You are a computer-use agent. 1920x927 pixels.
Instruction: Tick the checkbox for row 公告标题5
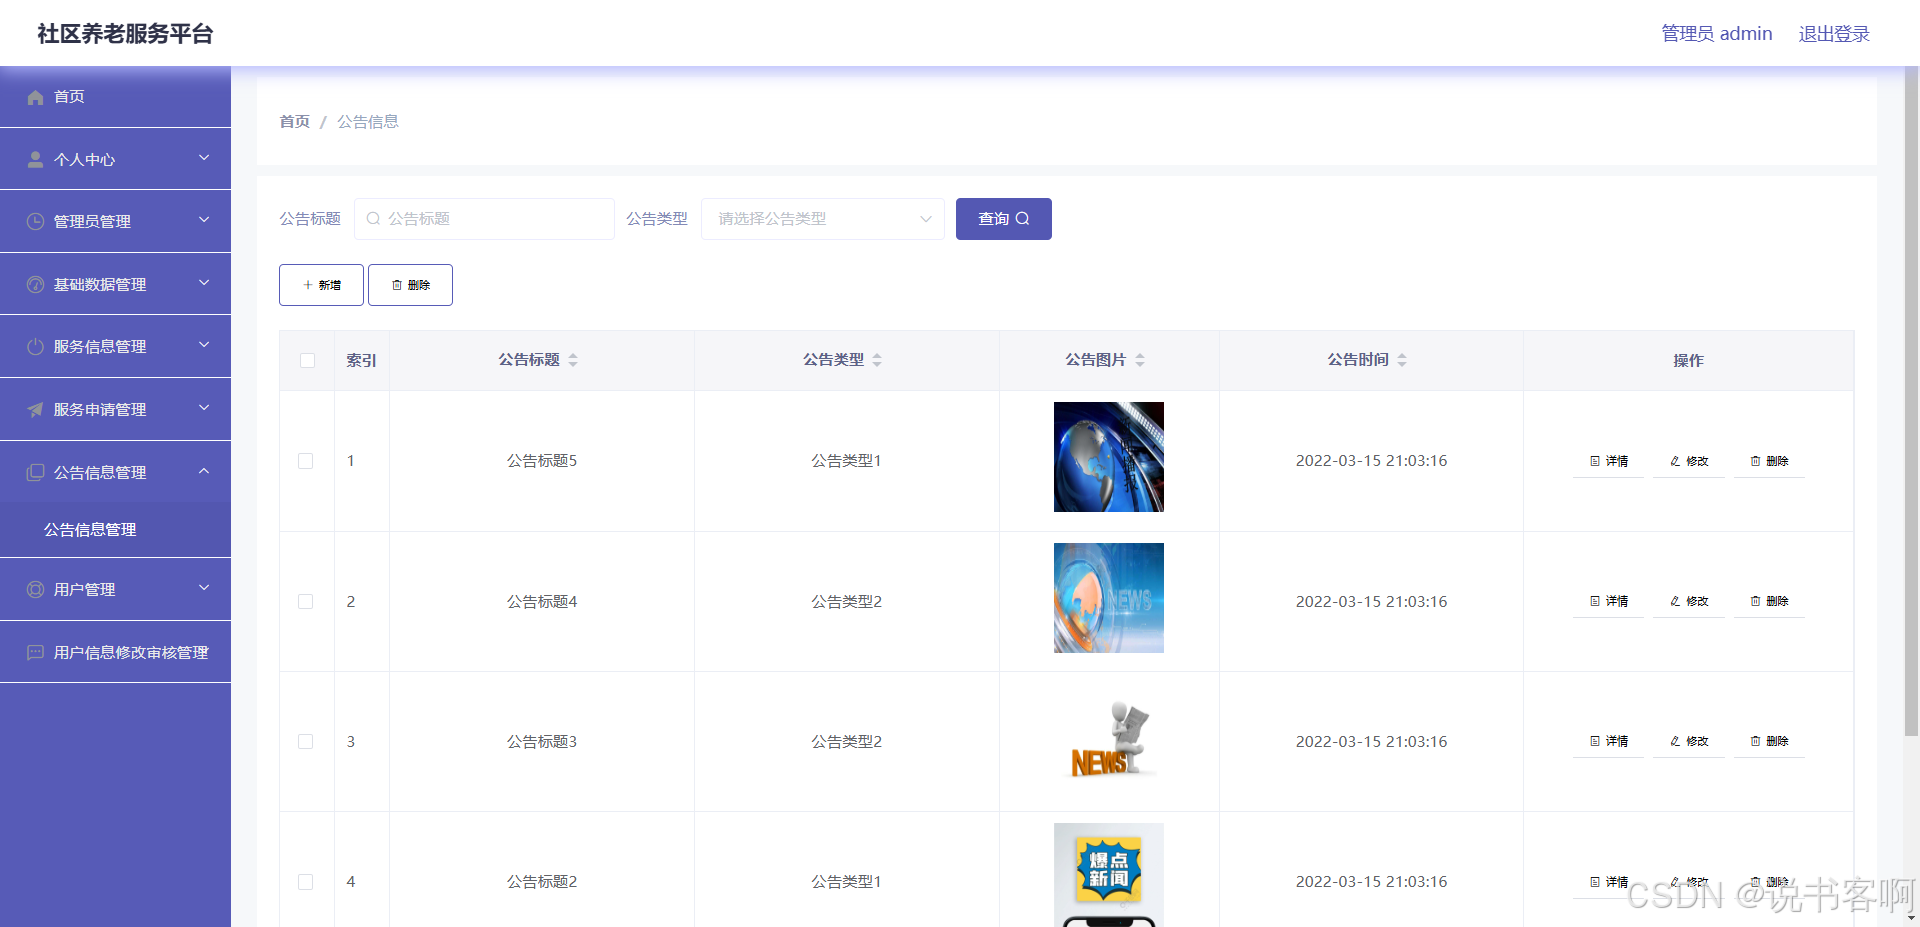[x=306, y=461]
